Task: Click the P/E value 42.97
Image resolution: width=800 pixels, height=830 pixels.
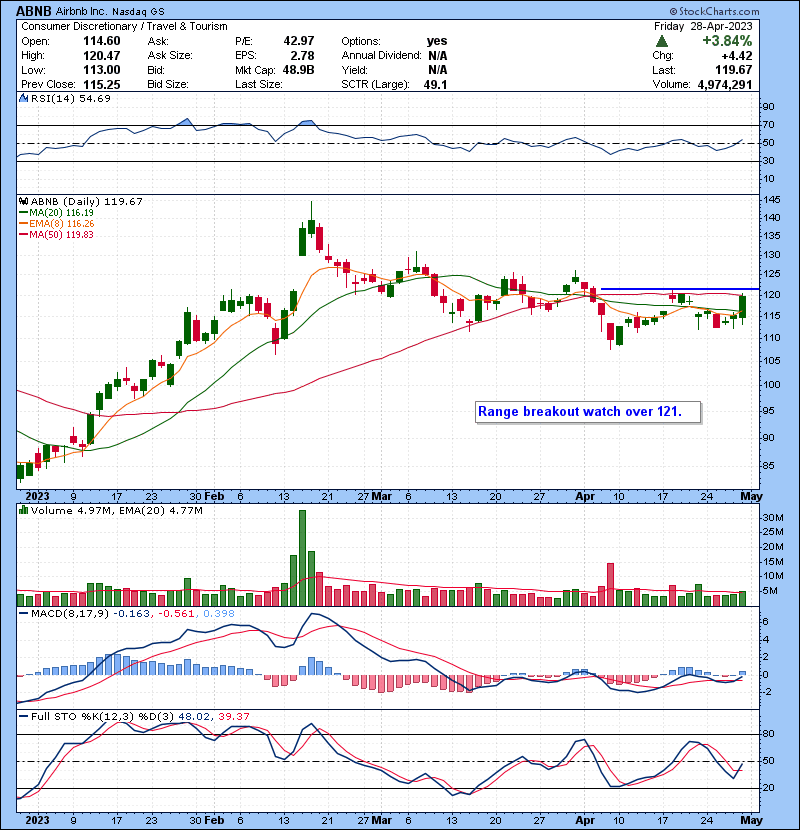Action: 299,41
